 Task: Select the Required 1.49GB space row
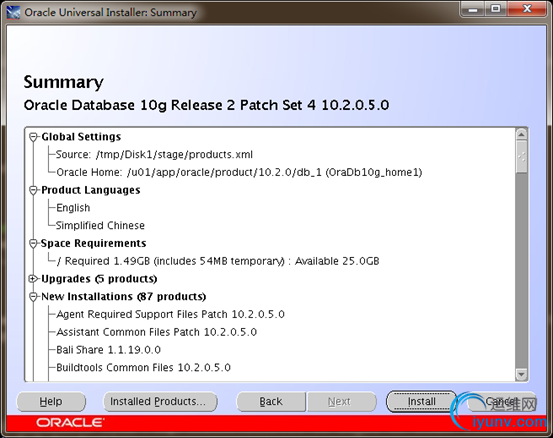pyautogui.click(x=218, y=261)
